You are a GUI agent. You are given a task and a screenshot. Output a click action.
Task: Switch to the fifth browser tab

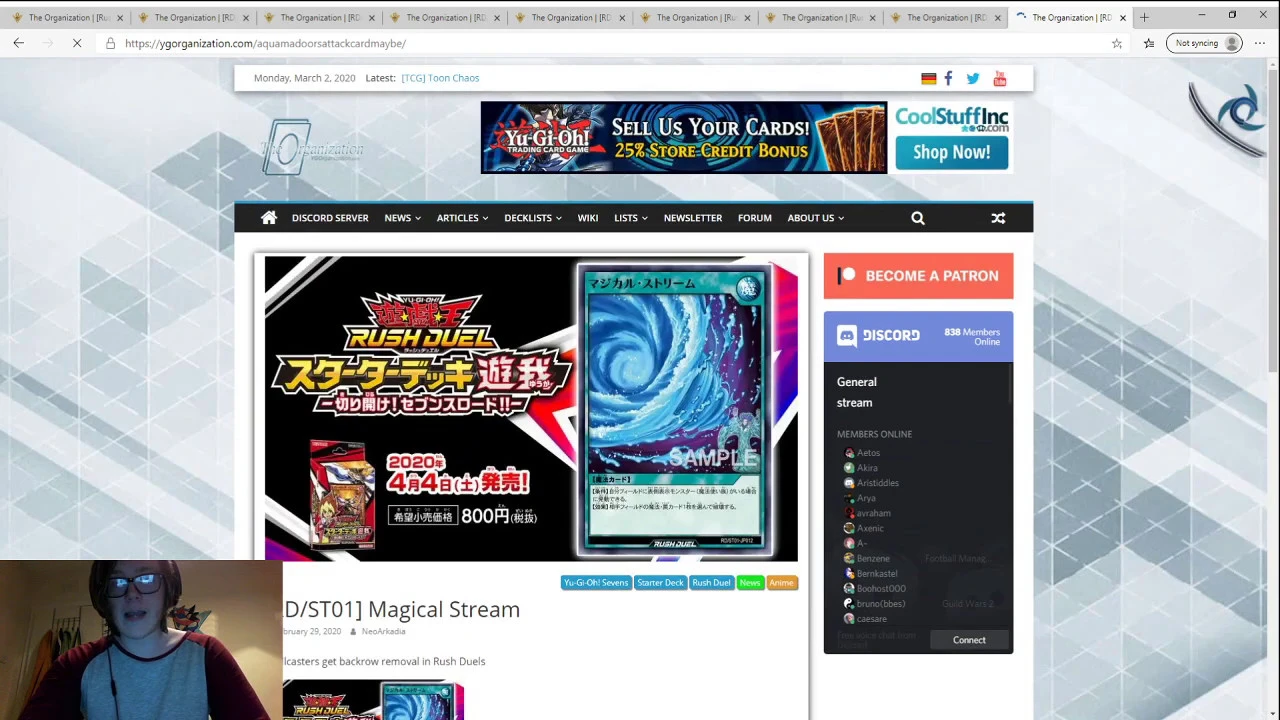pyautogui.click(x=570, y=17)
